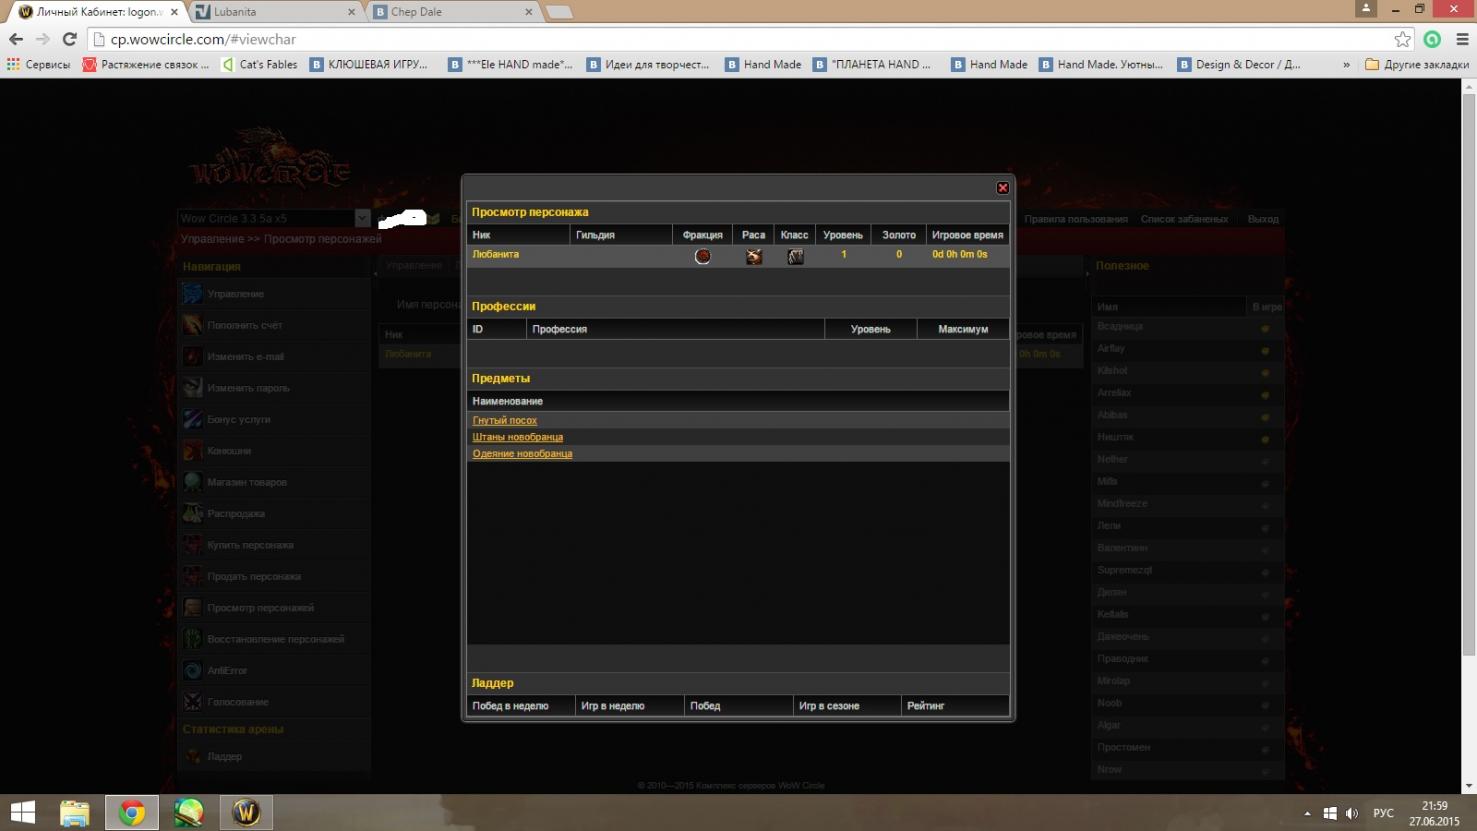Screen dimensions: 1477x831
Task: Open the Одеяние новобранца item link
Action: 523,454
